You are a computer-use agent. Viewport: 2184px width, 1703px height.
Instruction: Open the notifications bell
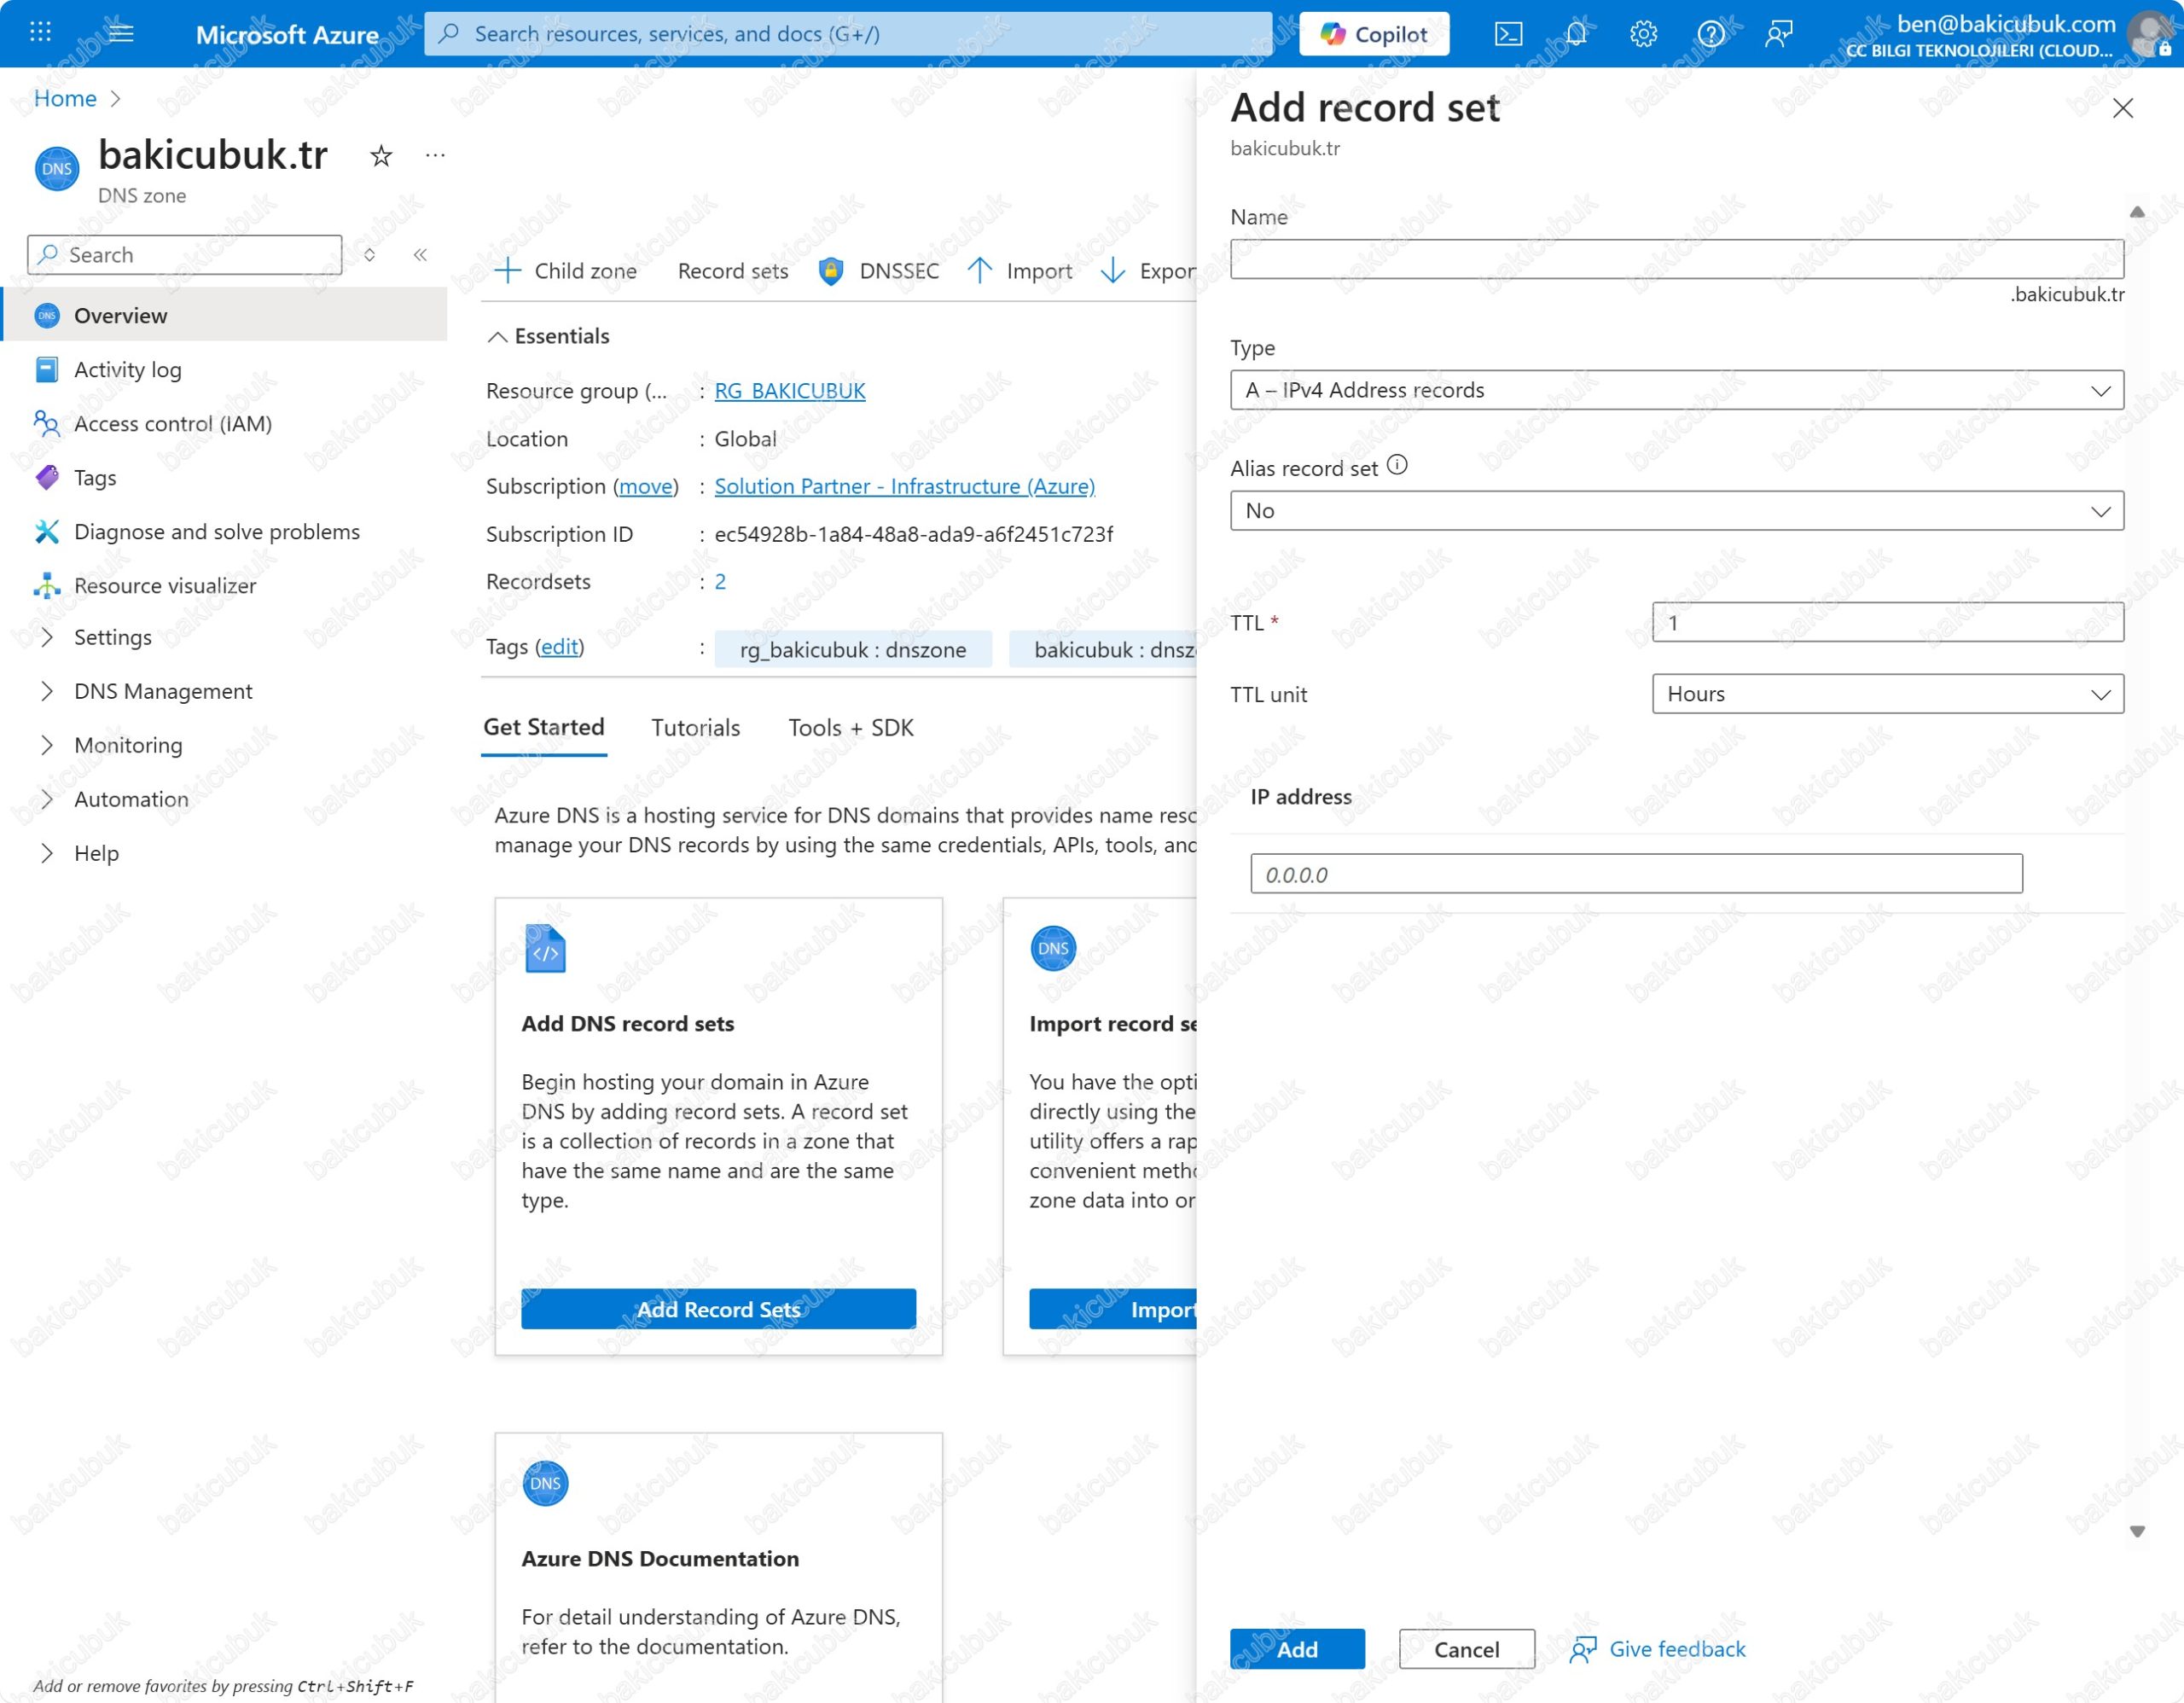[1576, 34]
